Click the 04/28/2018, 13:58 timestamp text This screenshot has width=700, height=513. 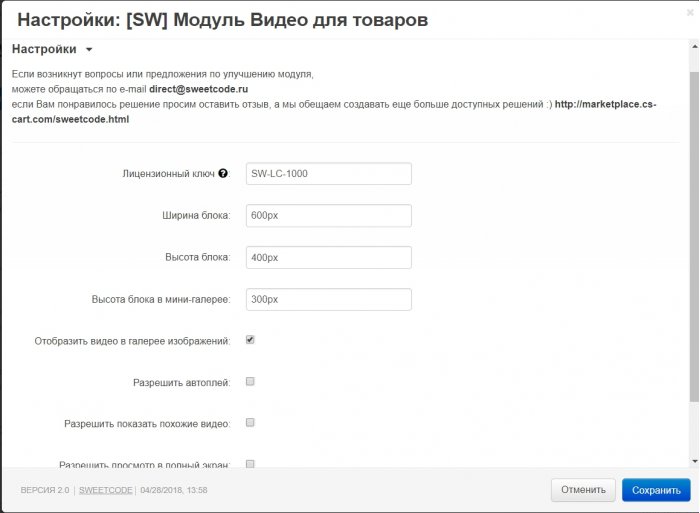pos(174,490)
